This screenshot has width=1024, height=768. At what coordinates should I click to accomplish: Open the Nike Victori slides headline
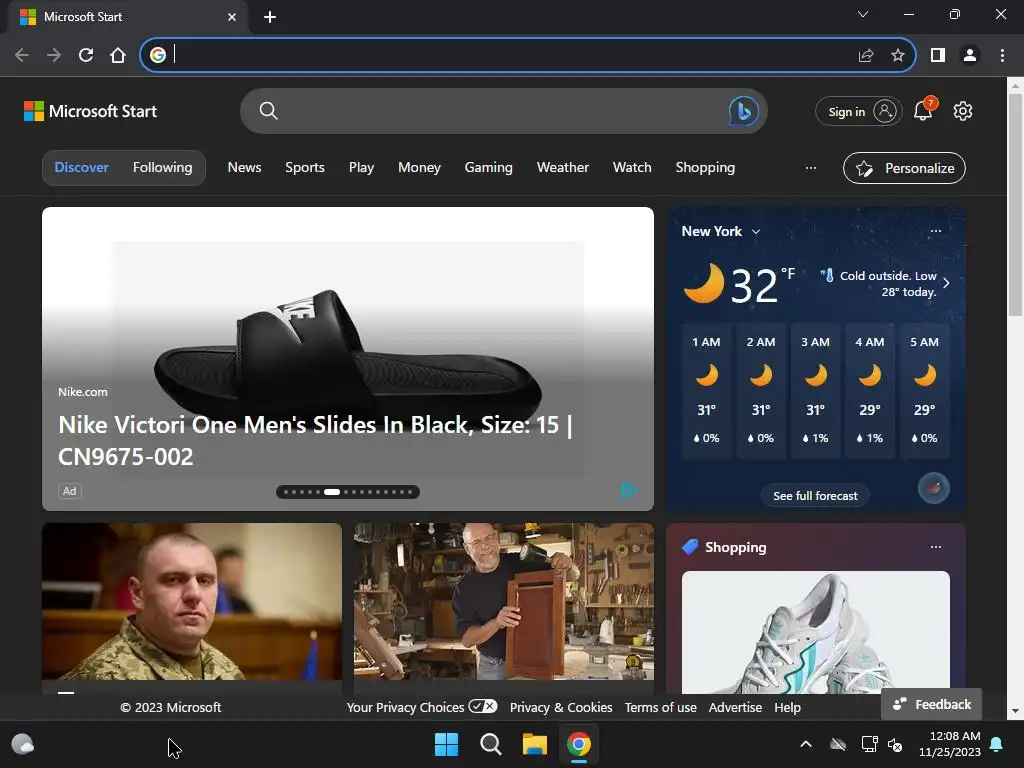(315, 441)
